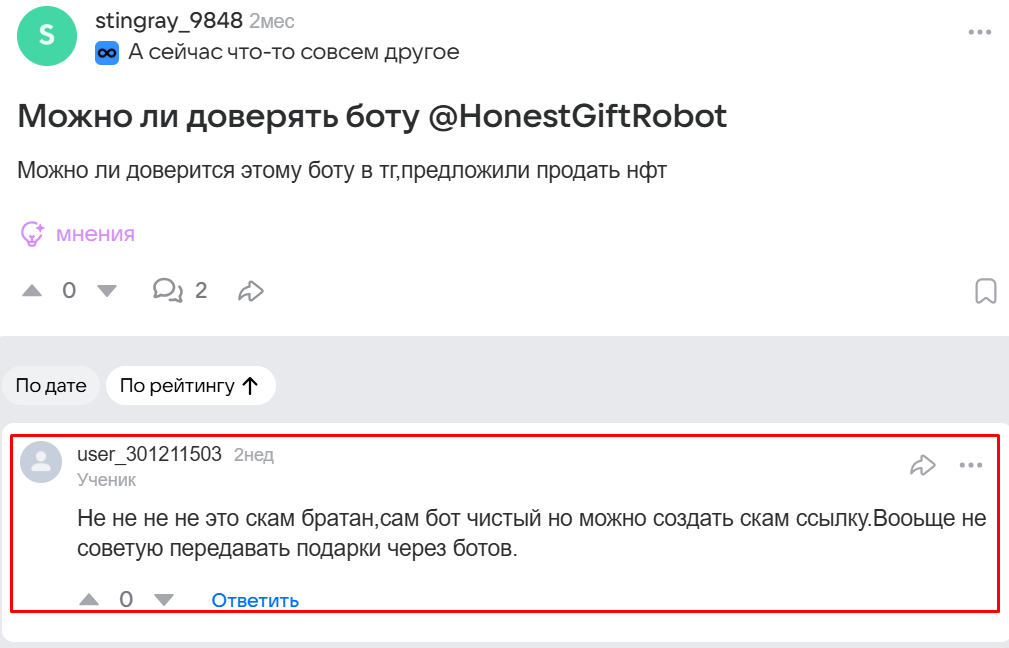1009x648 pixels.
Task: Upvote the answer by user_301211503
Action: (x=89, y=599)
